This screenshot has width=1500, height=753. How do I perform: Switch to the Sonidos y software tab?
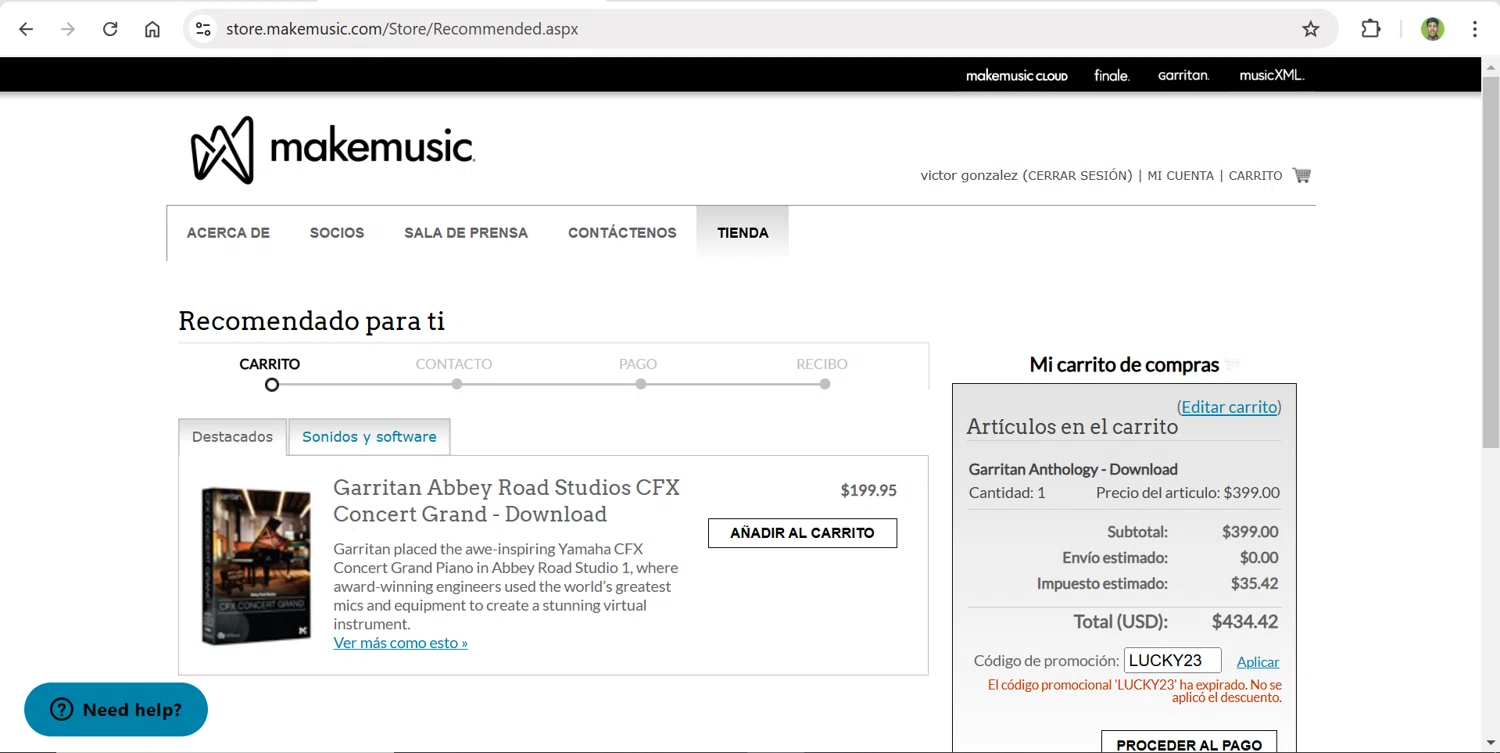[369, 437]
